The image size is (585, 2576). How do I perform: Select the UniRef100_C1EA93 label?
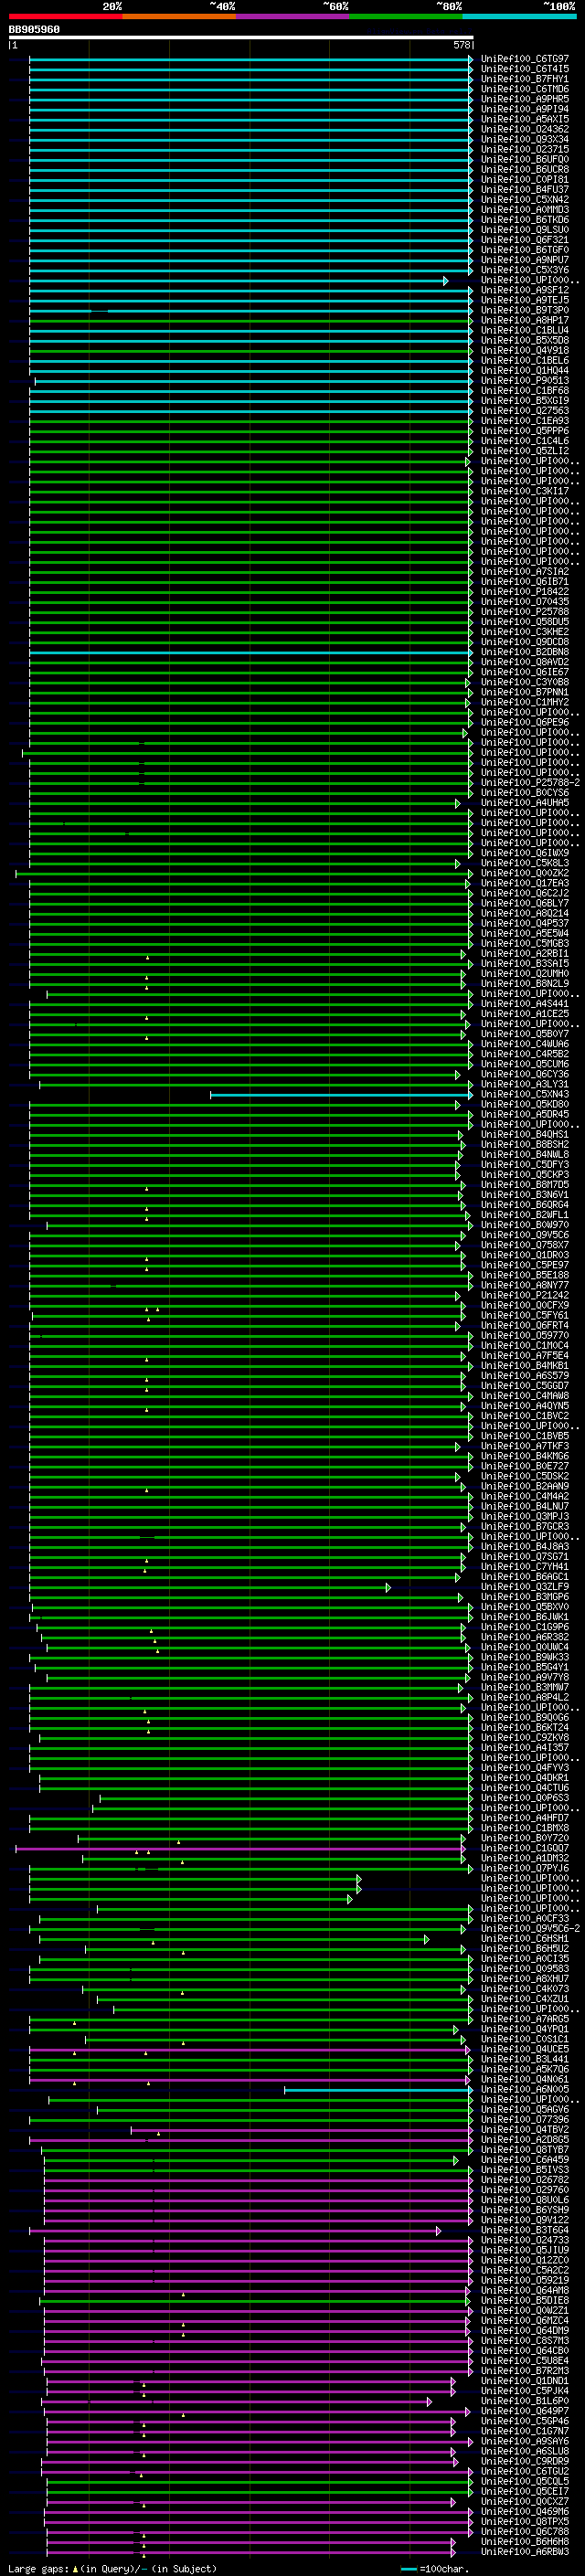(525, 420)
